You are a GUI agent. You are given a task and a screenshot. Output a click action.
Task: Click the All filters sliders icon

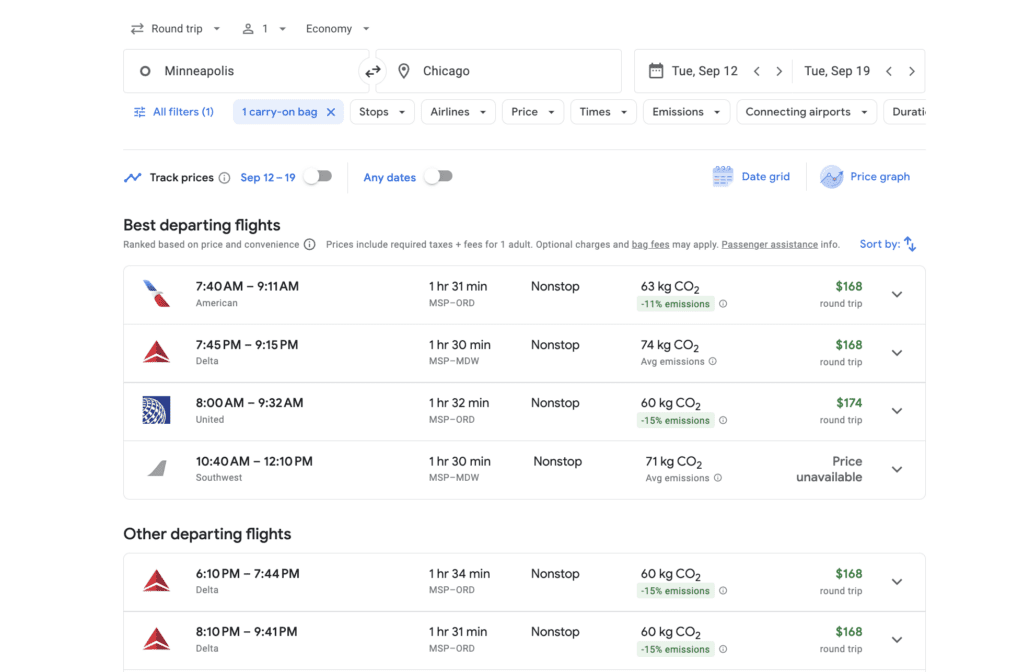(139, 111)
